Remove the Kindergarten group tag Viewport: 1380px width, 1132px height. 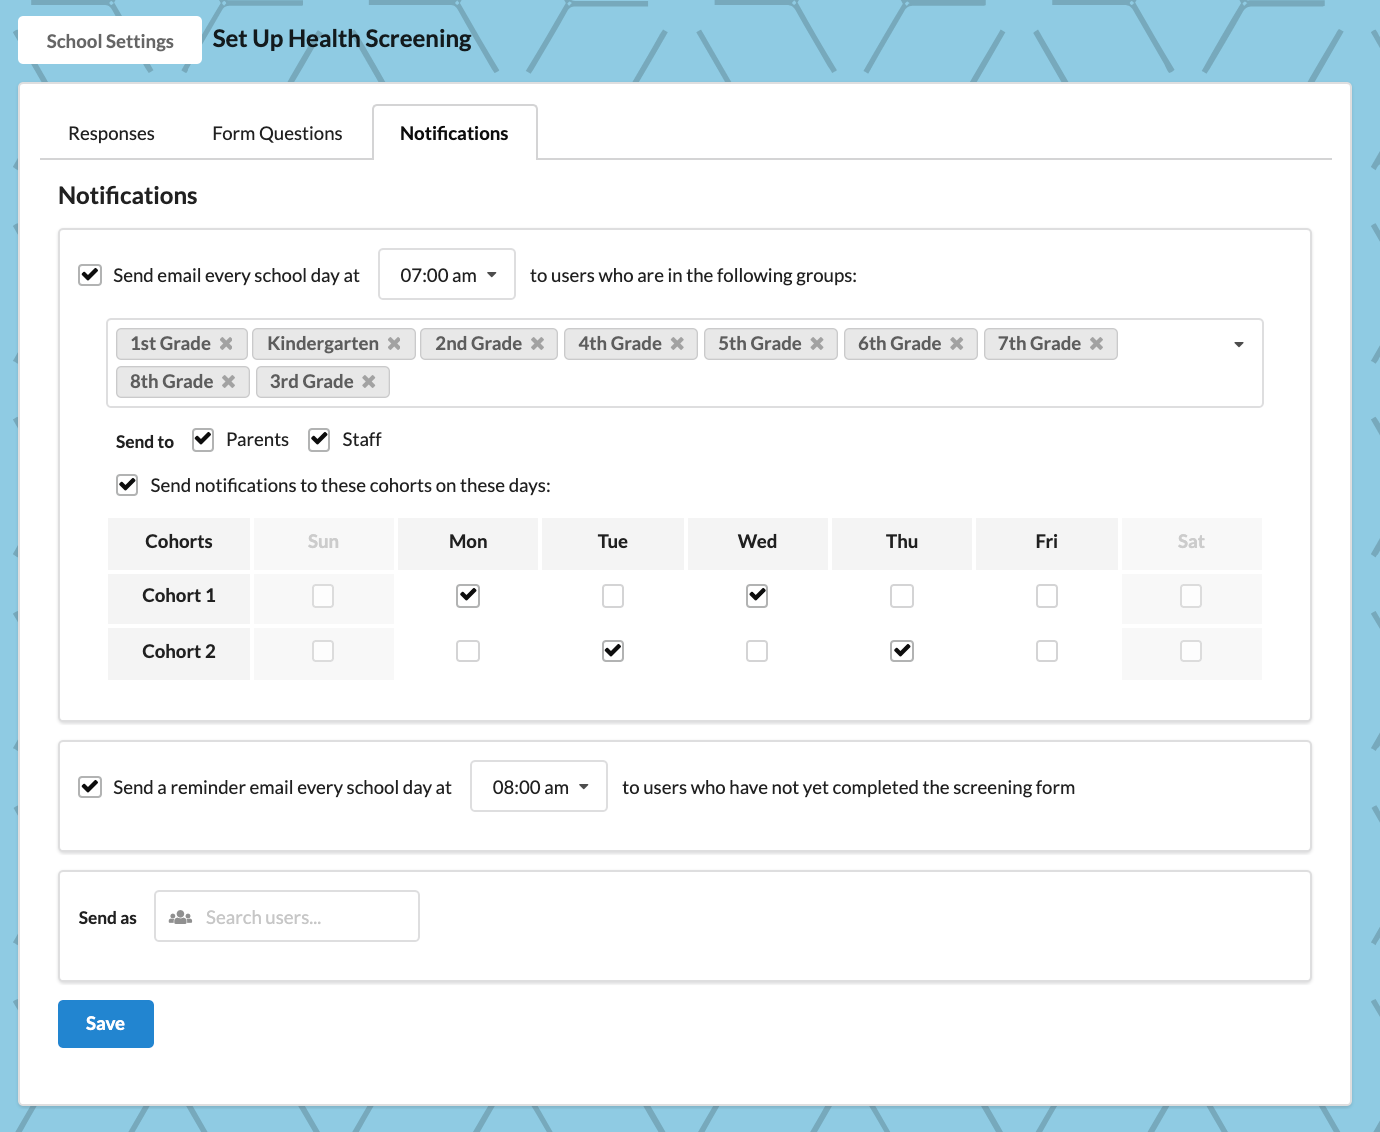point(394,344)
